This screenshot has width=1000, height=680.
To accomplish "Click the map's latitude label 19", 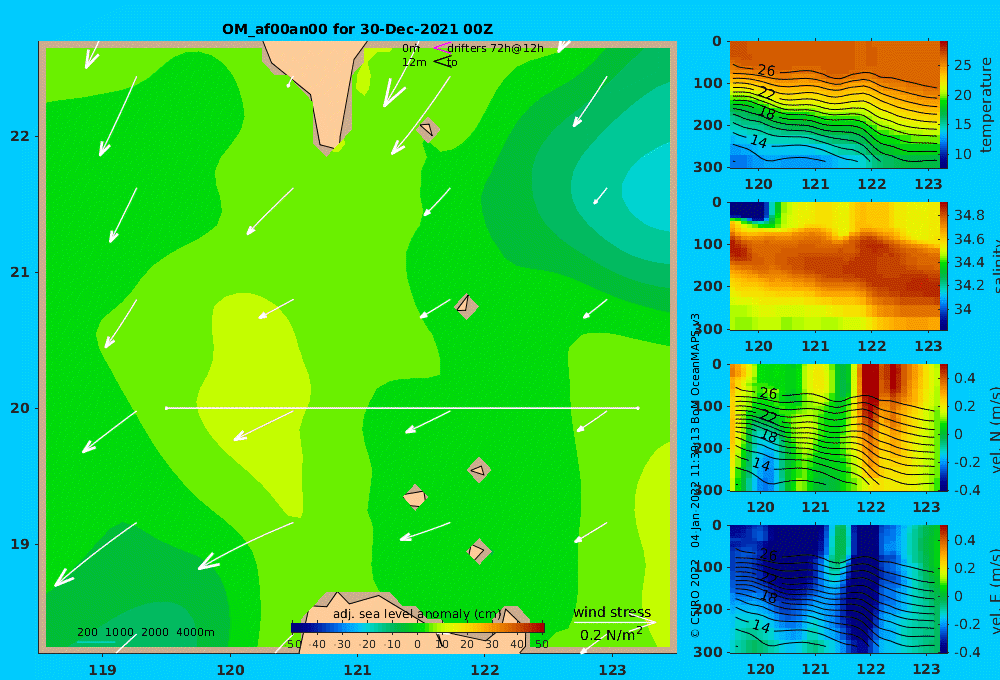I will tap(20, 544).
